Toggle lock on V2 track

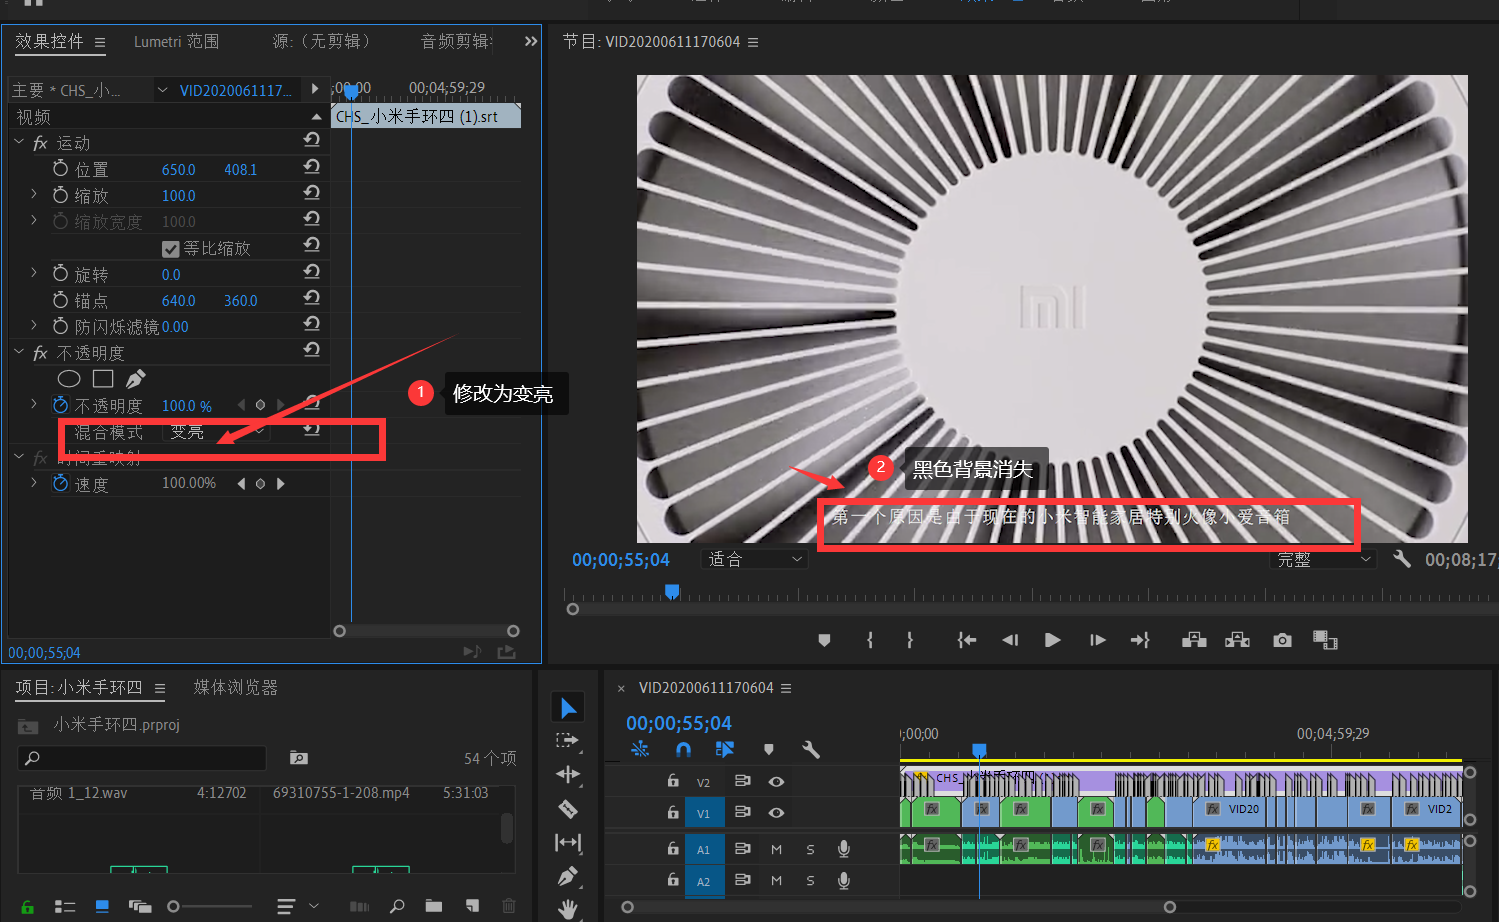pos(673,781)
